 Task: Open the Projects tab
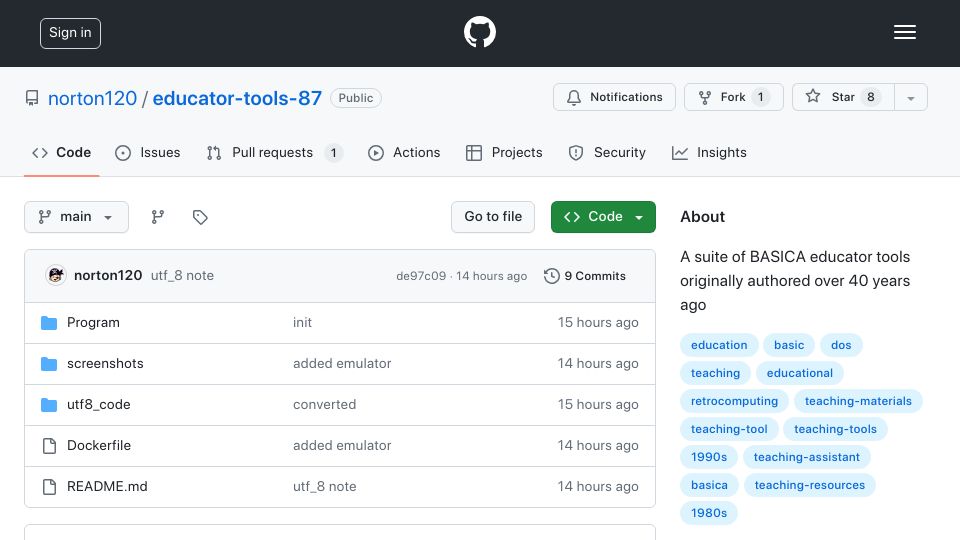tap(504, 152)
